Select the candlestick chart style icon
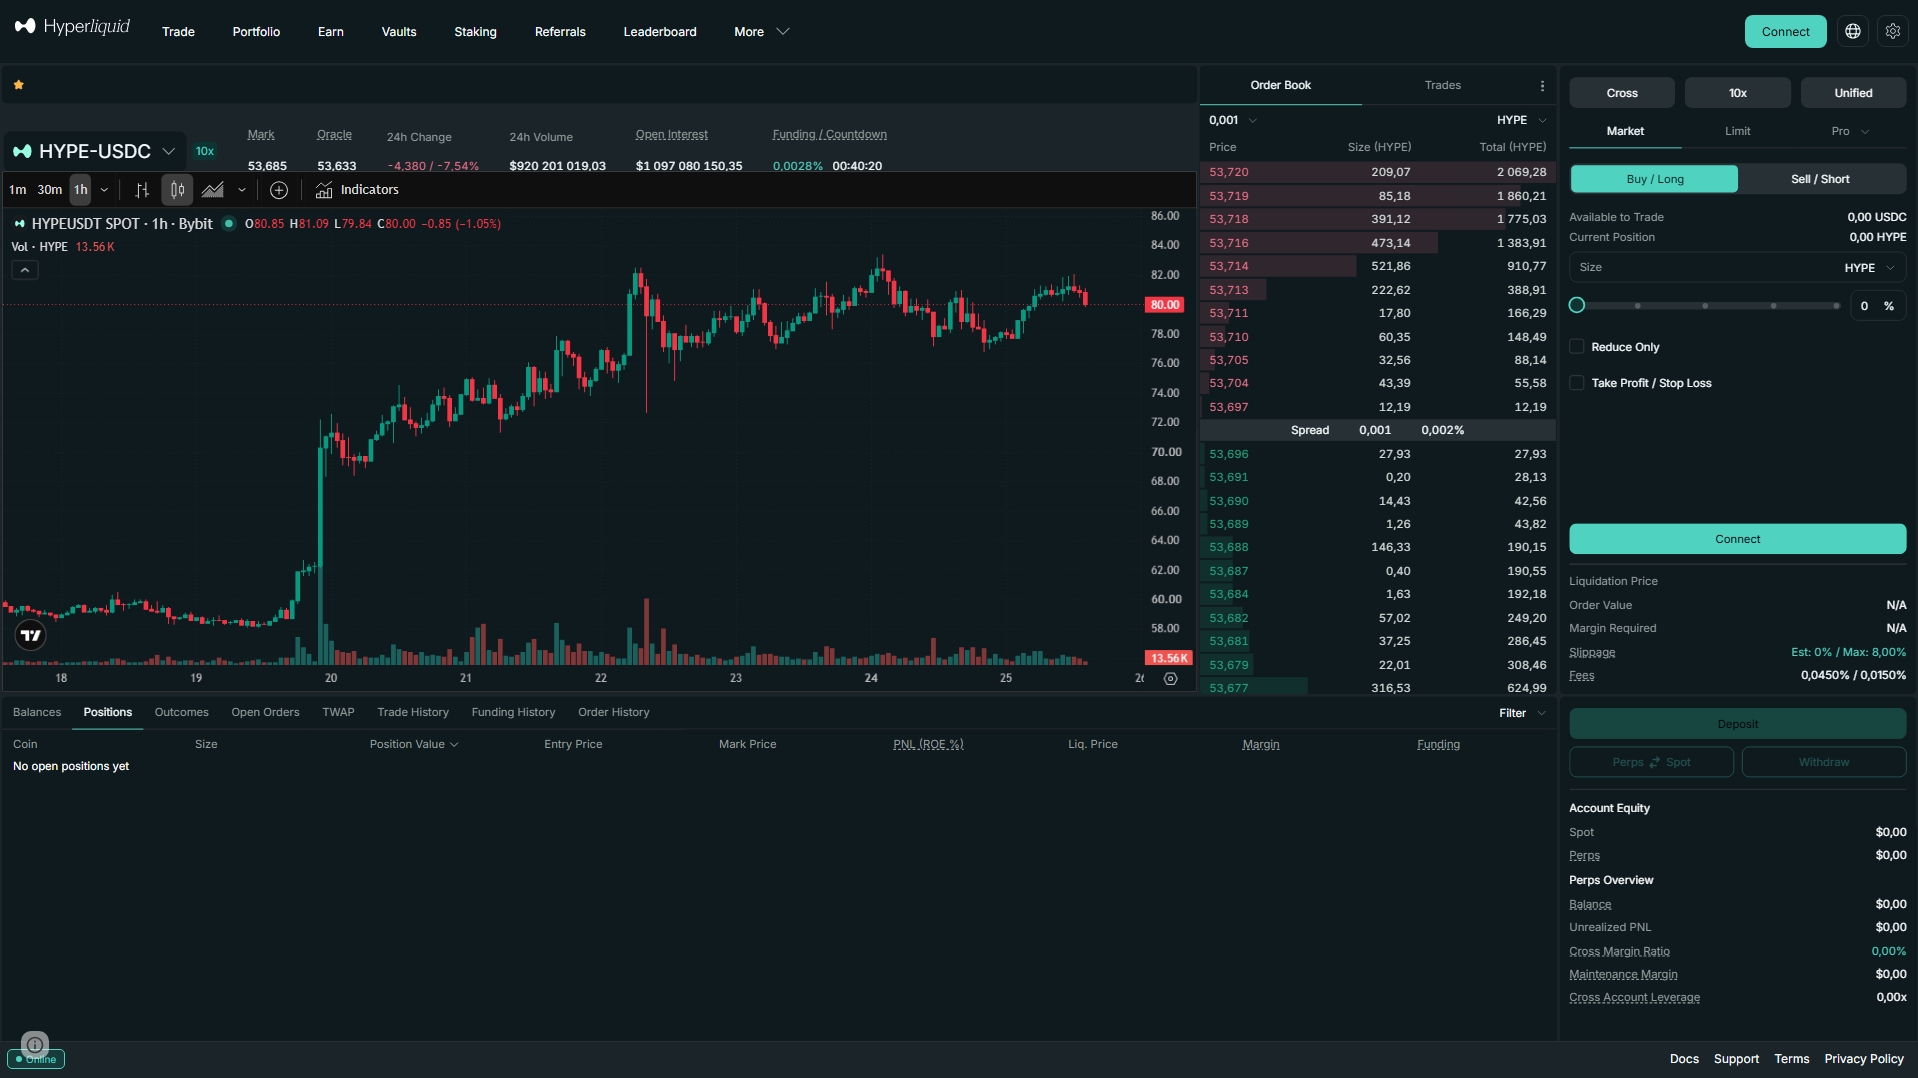Screen dimensions: 1918x1078 pyautogui.click(x=177, y=190)
